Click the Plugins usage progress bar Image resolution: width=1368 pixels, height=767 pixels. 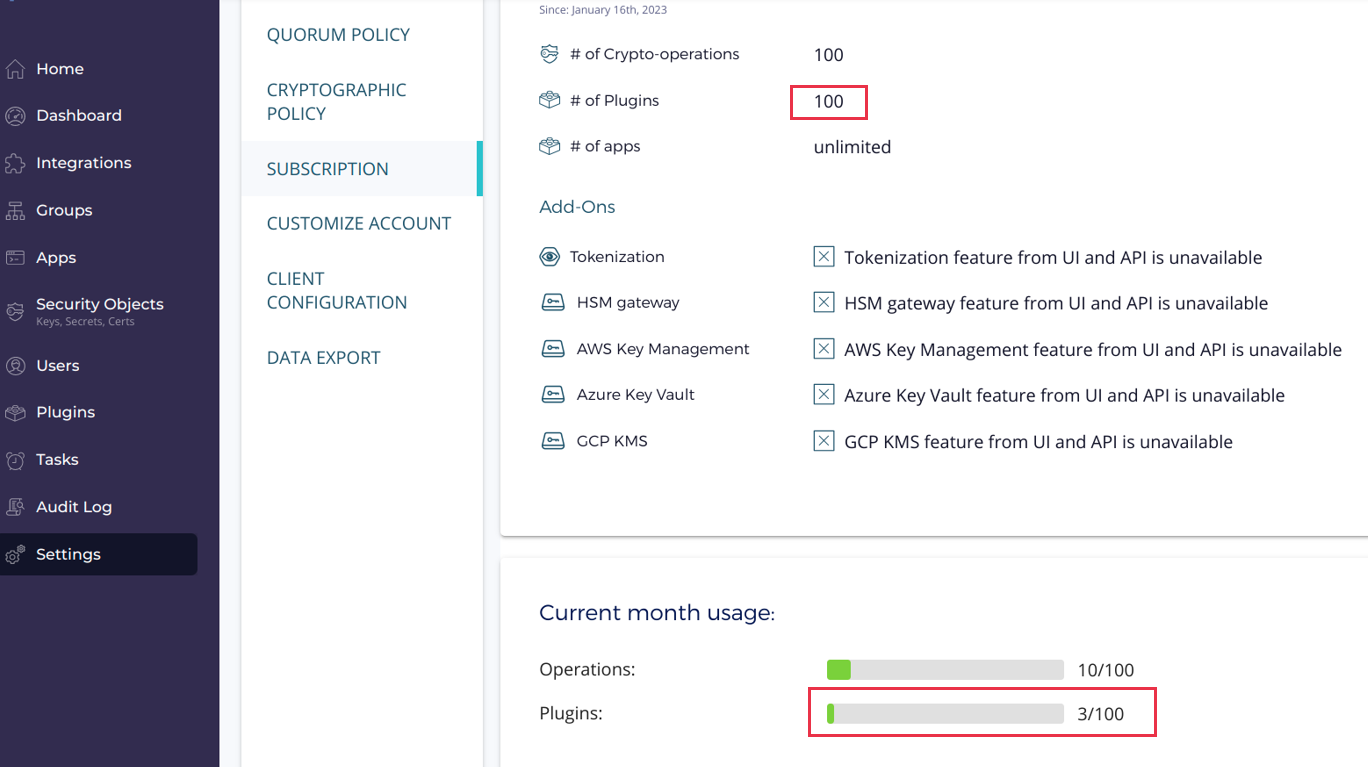pyautogui.click(x=945, y=714)
